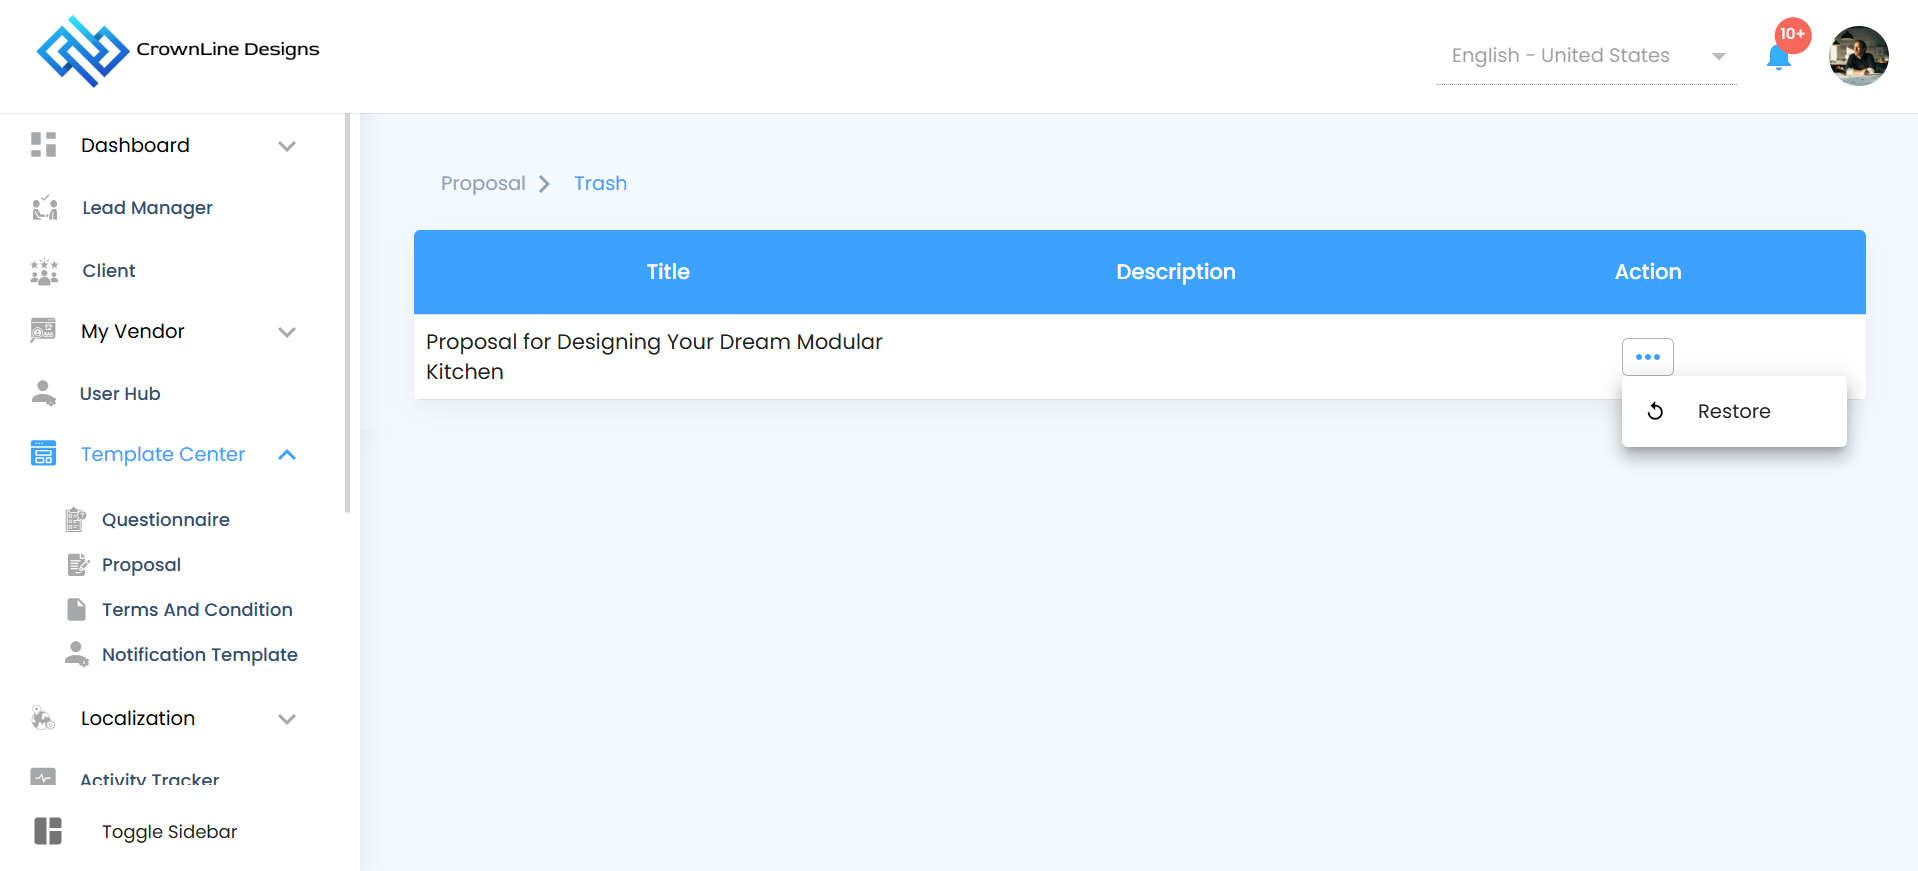1918x871 pixels.
Task: Select the Localization menu label
Action: [x=138, y=718]
